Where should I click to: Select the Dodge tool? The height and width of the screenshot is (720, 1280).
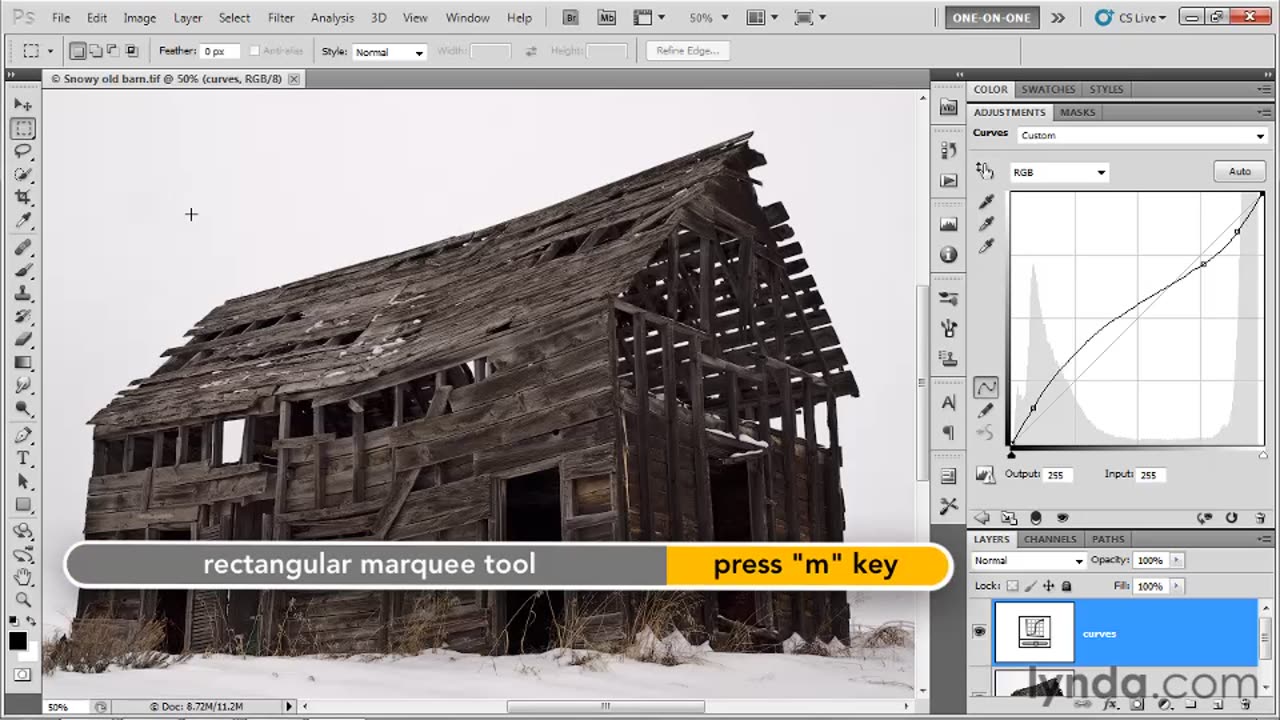click(23, 408)
